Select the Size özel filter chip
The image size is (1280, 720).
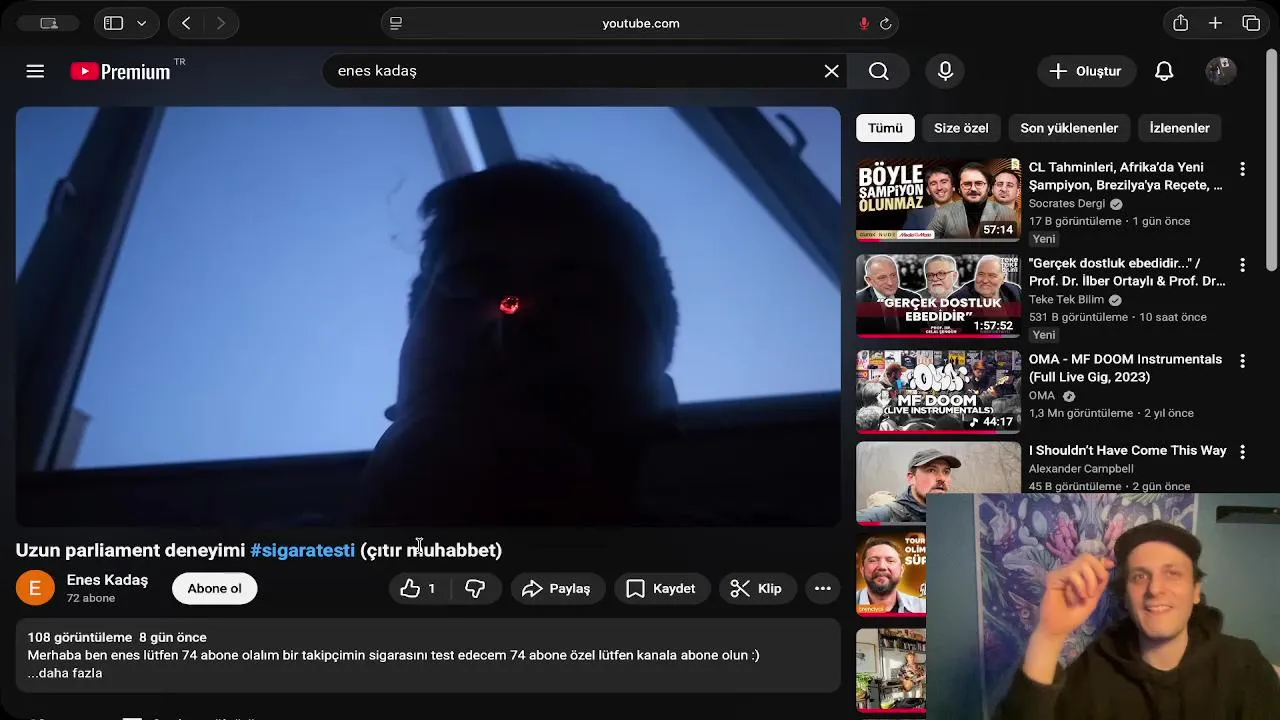(x=961, y=128)
